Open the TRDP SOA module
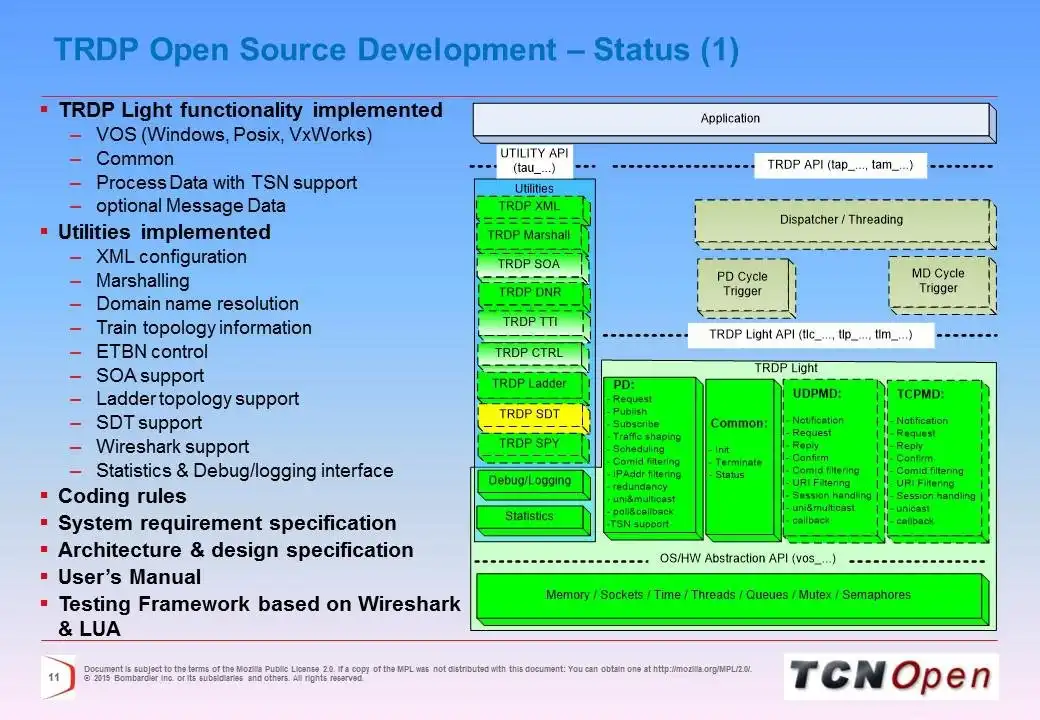This screenshot has width=1040, height=720. 530,264
